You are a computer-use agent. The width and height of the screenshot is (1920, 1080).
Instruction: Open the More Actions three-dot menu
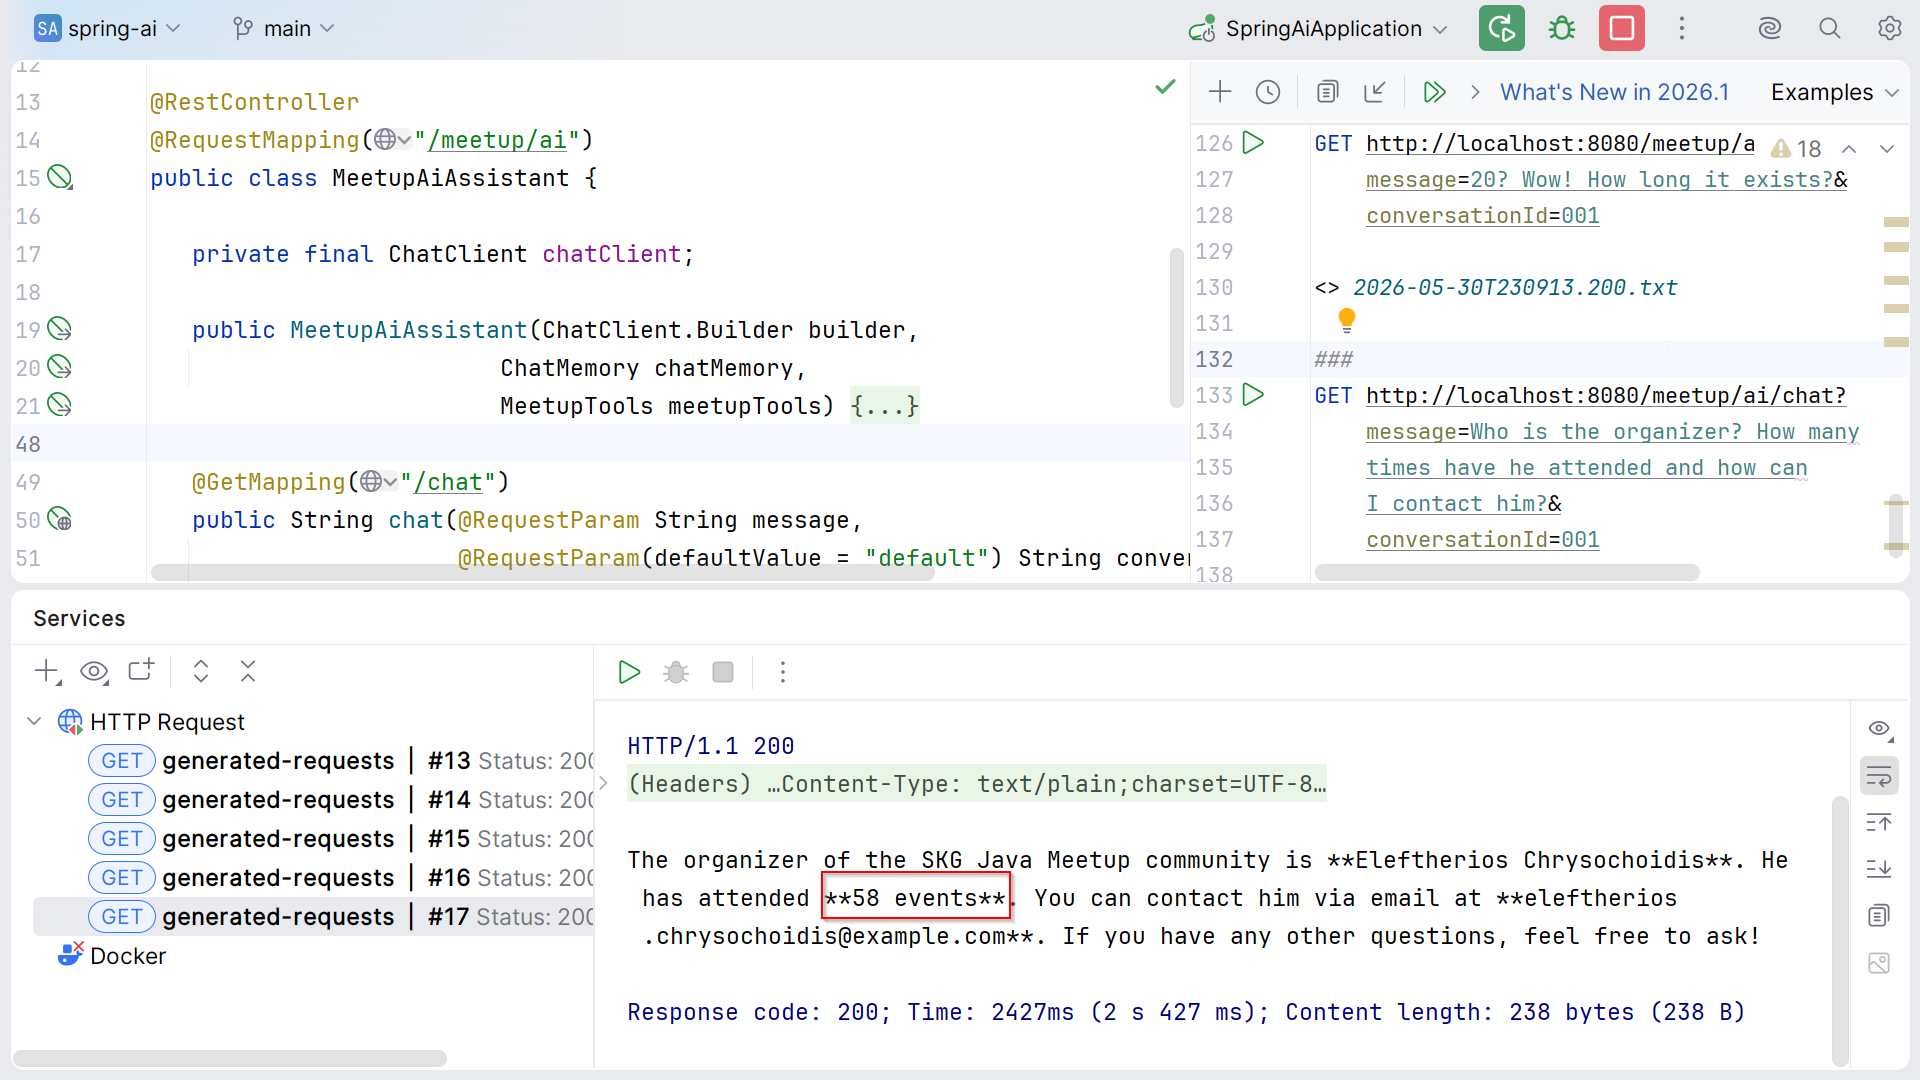pos(1681,28)
